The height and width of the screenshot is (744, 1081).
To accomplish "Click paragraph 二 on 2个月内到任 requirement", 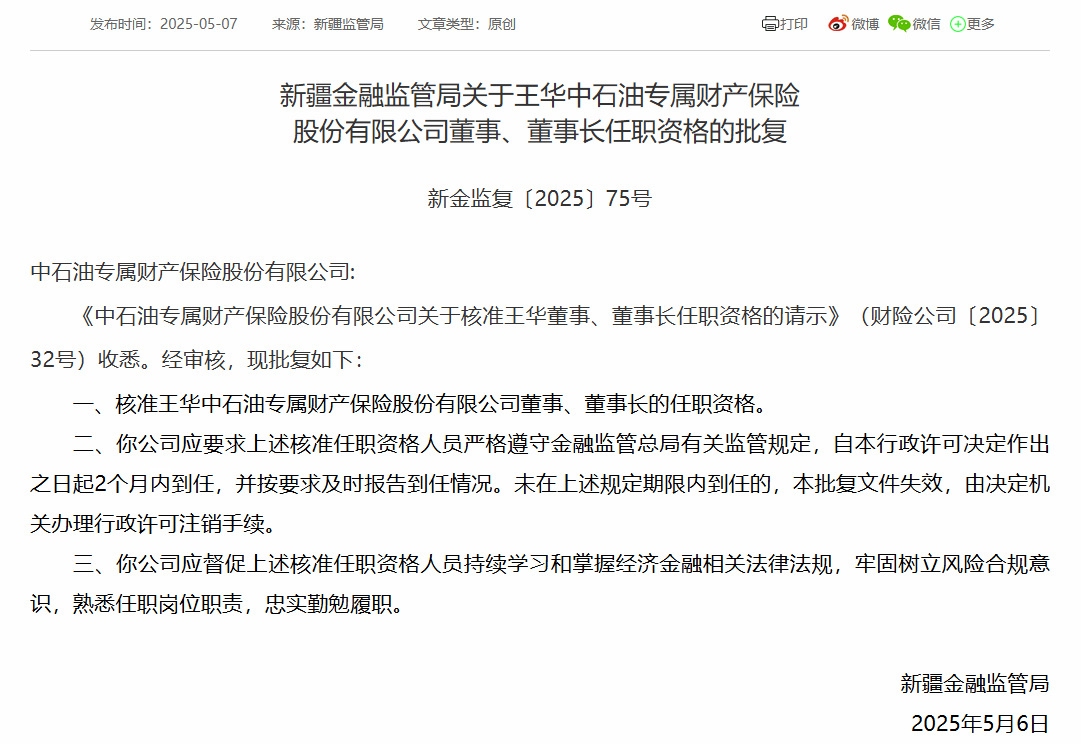I will click(540, 484).
